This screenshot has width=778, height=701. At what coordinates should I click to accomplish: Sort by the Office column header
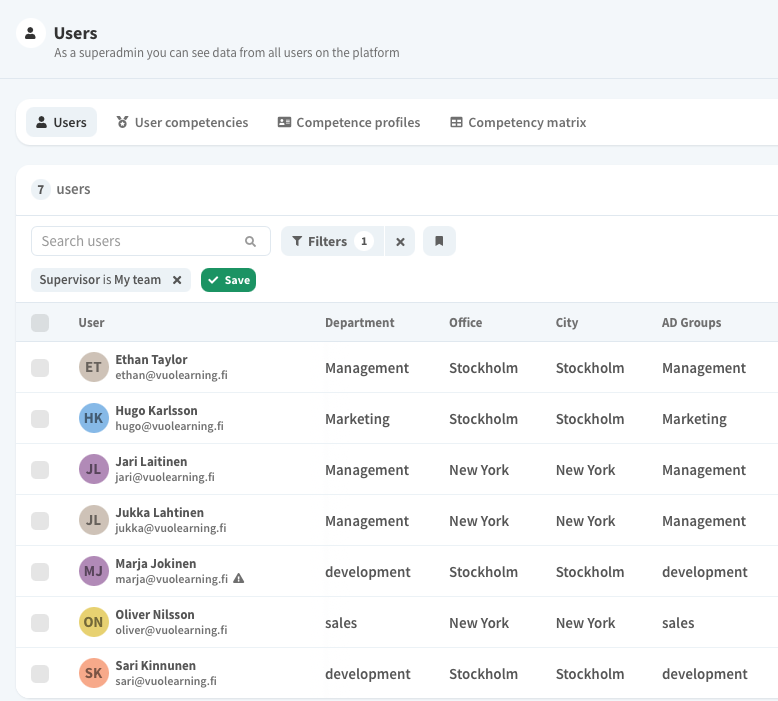[x=465, y=323]
